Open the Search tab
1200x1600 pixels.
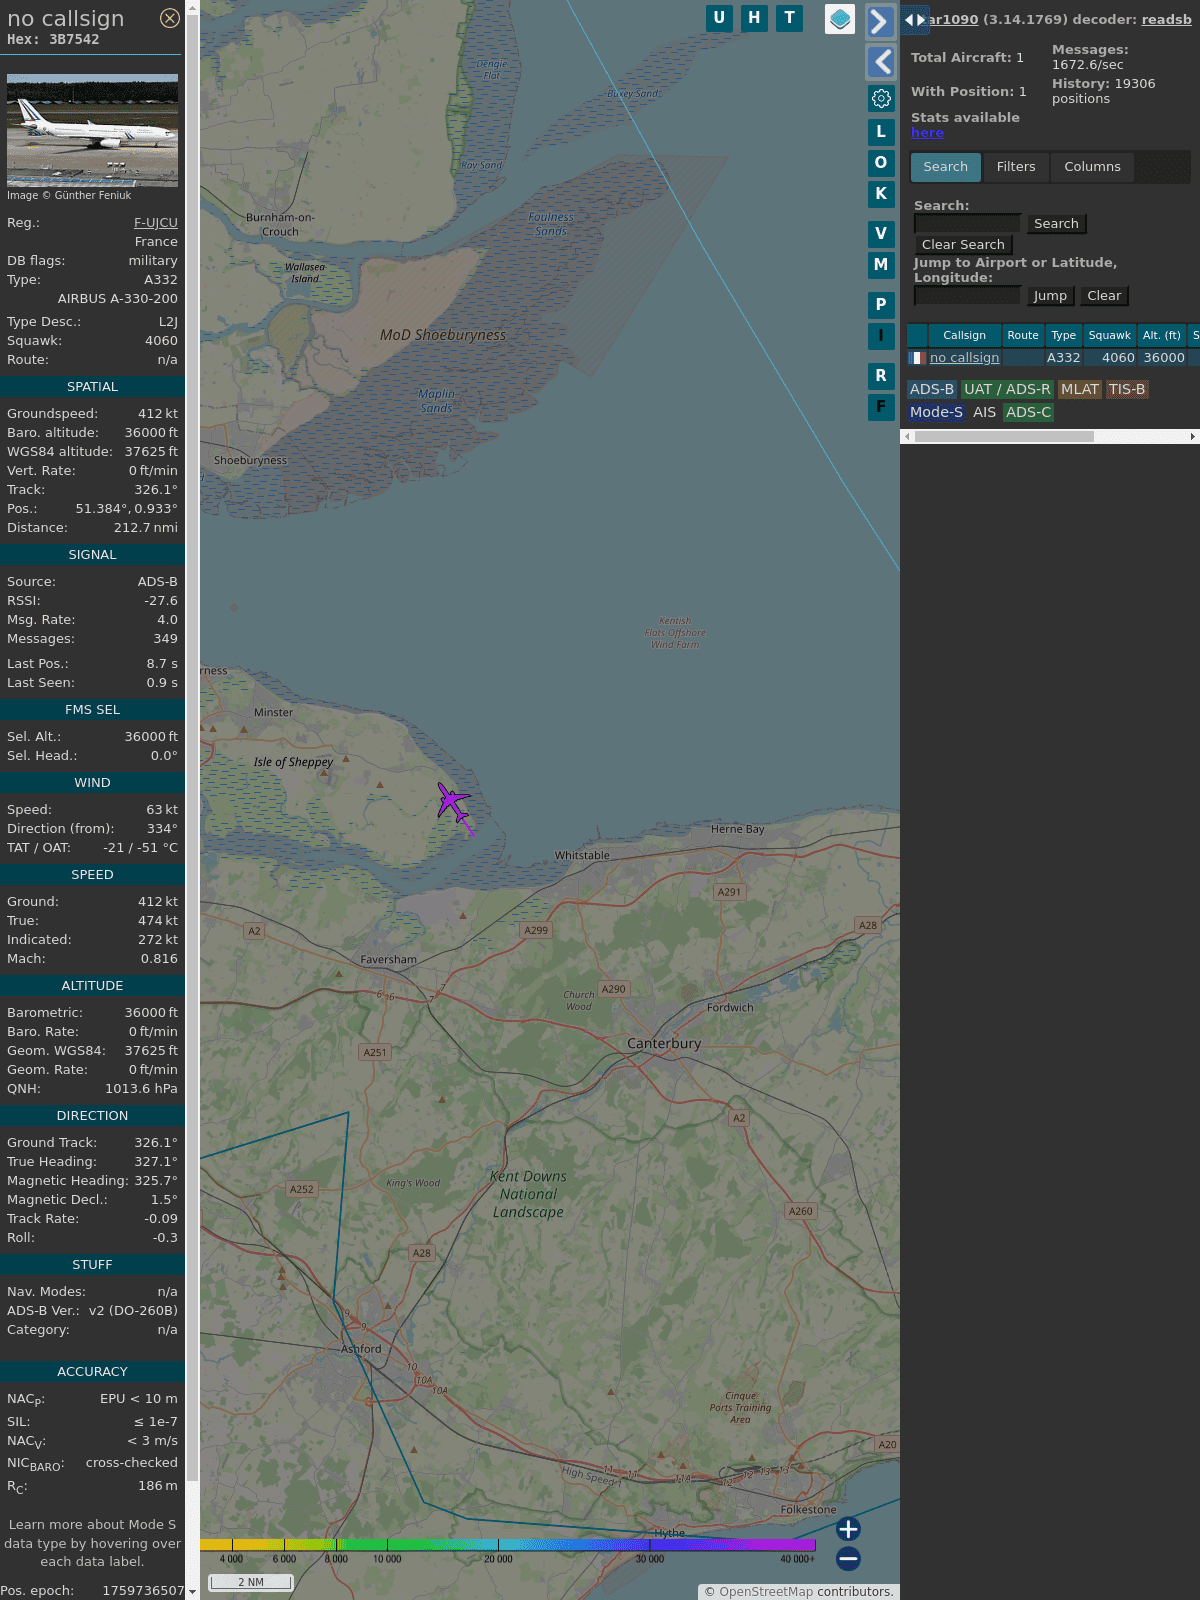point(945,167)
